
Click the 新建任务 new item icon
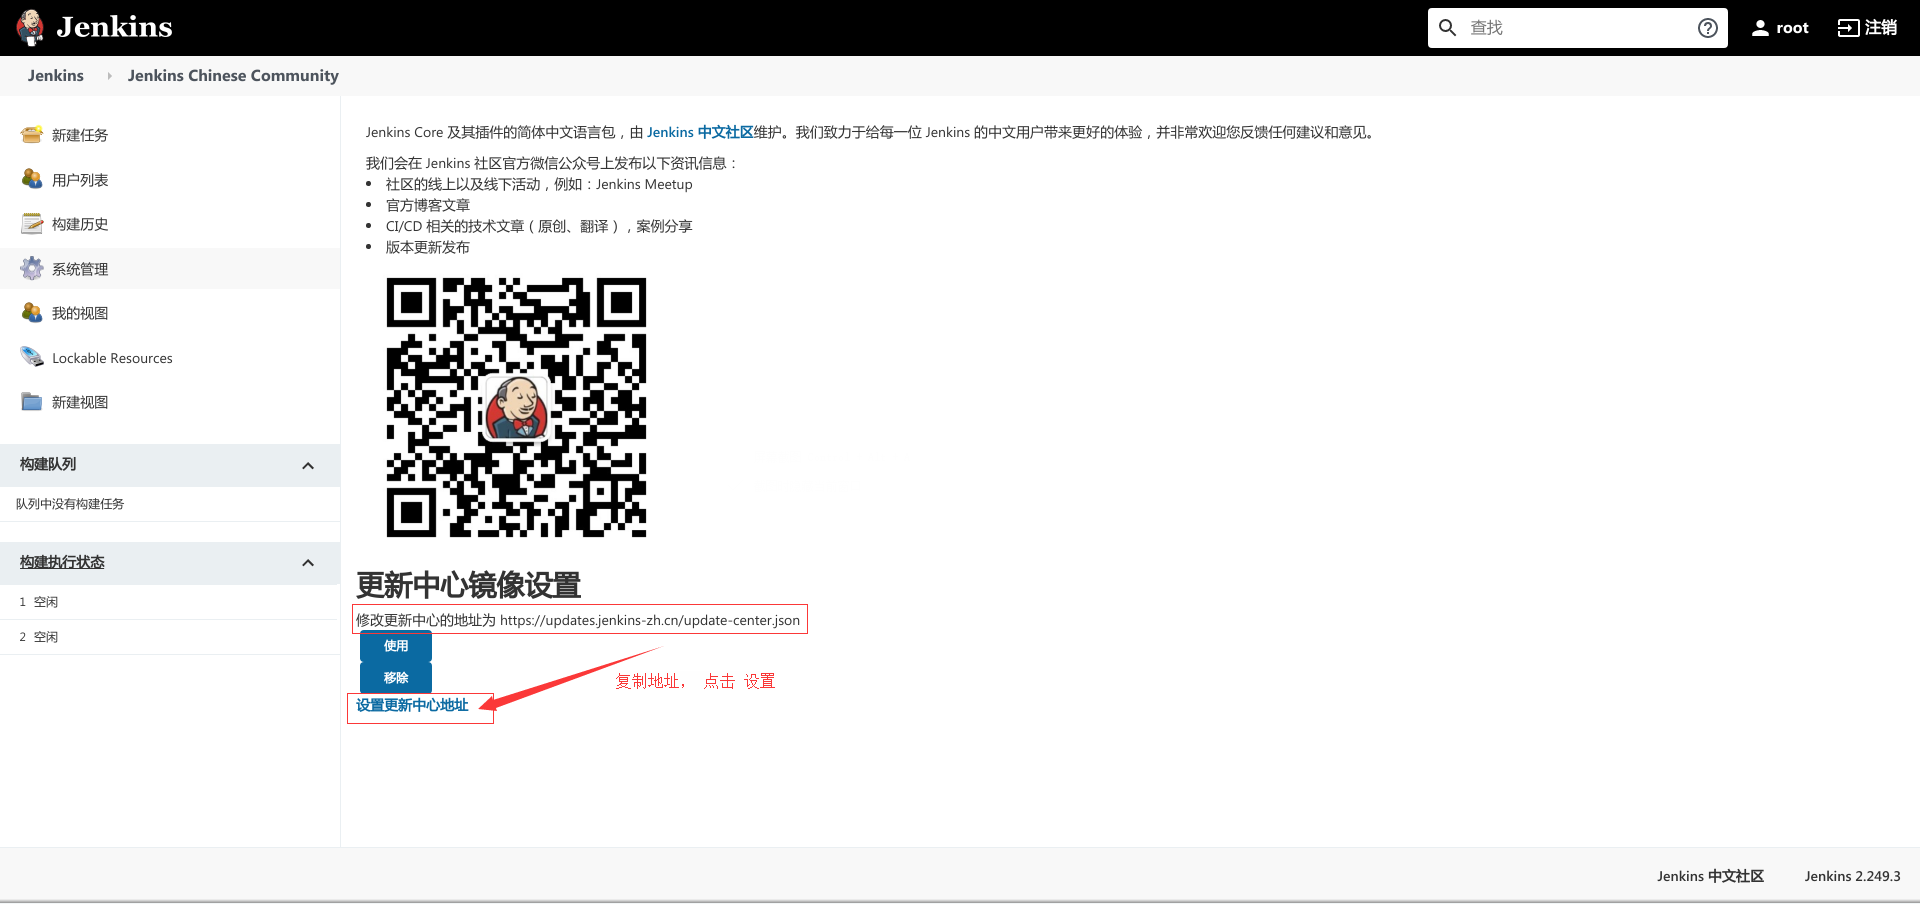(32, 135)
